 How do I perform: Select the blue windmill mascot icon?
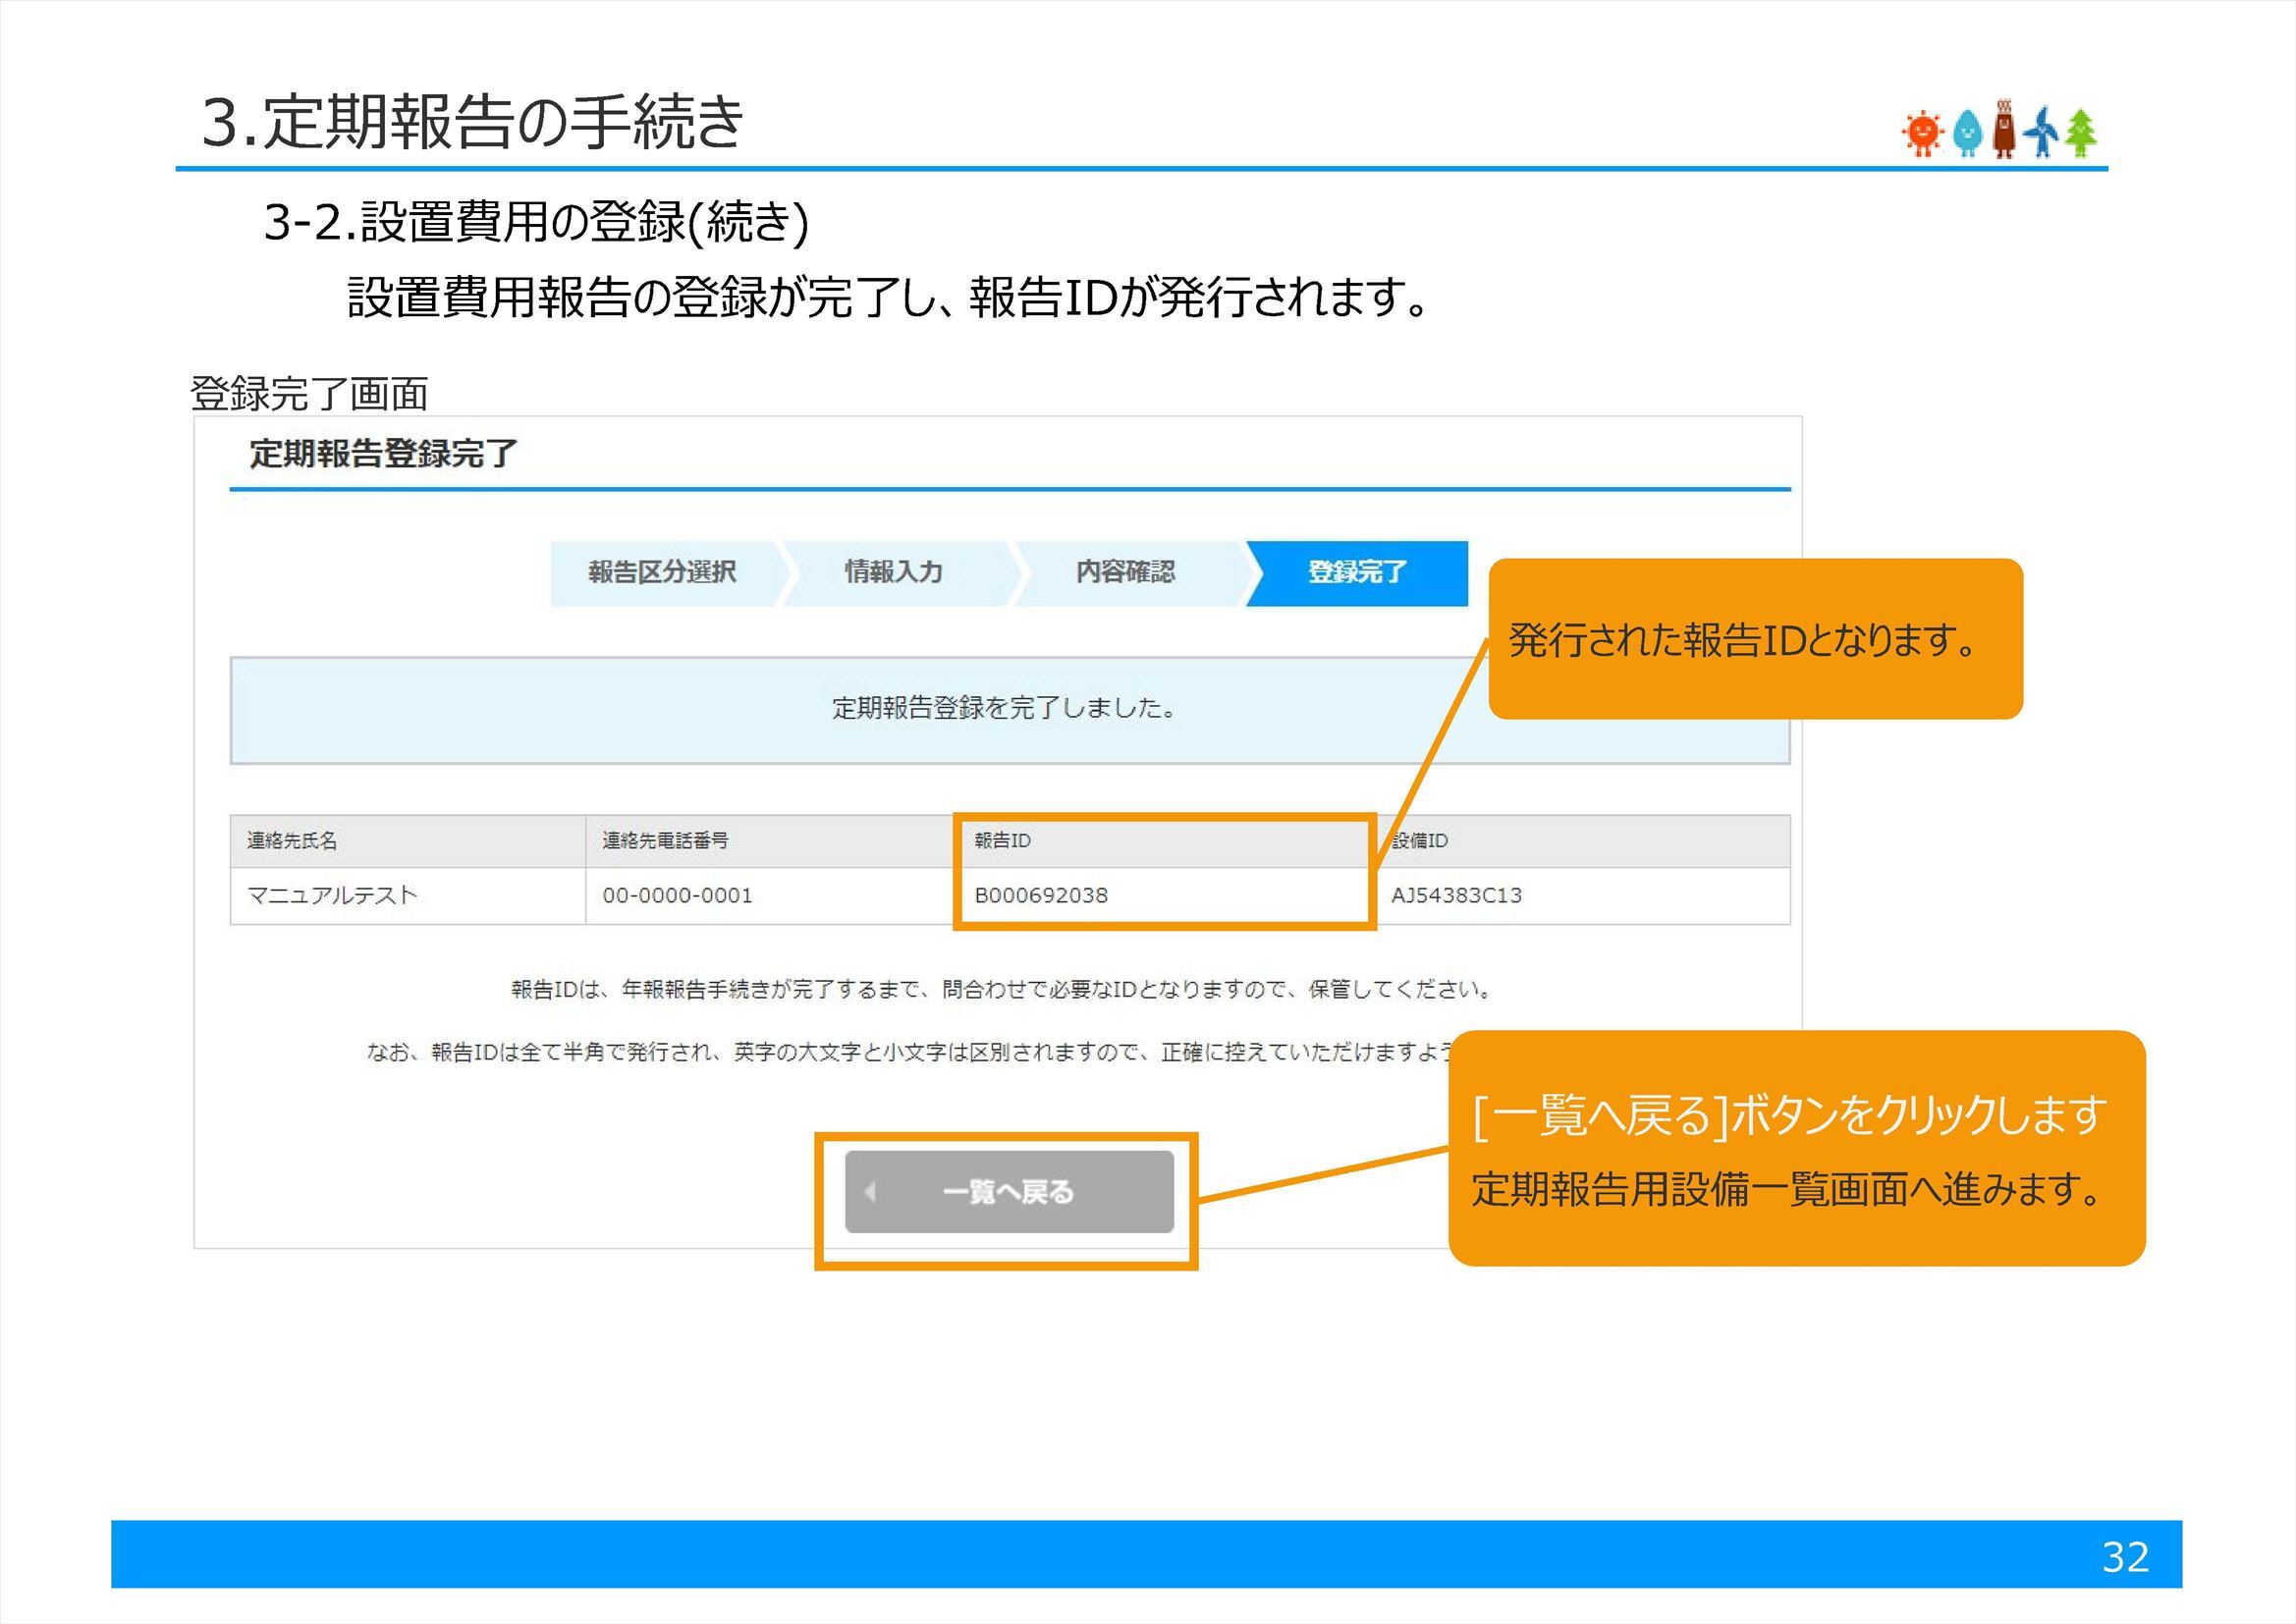click(2040, 133)
